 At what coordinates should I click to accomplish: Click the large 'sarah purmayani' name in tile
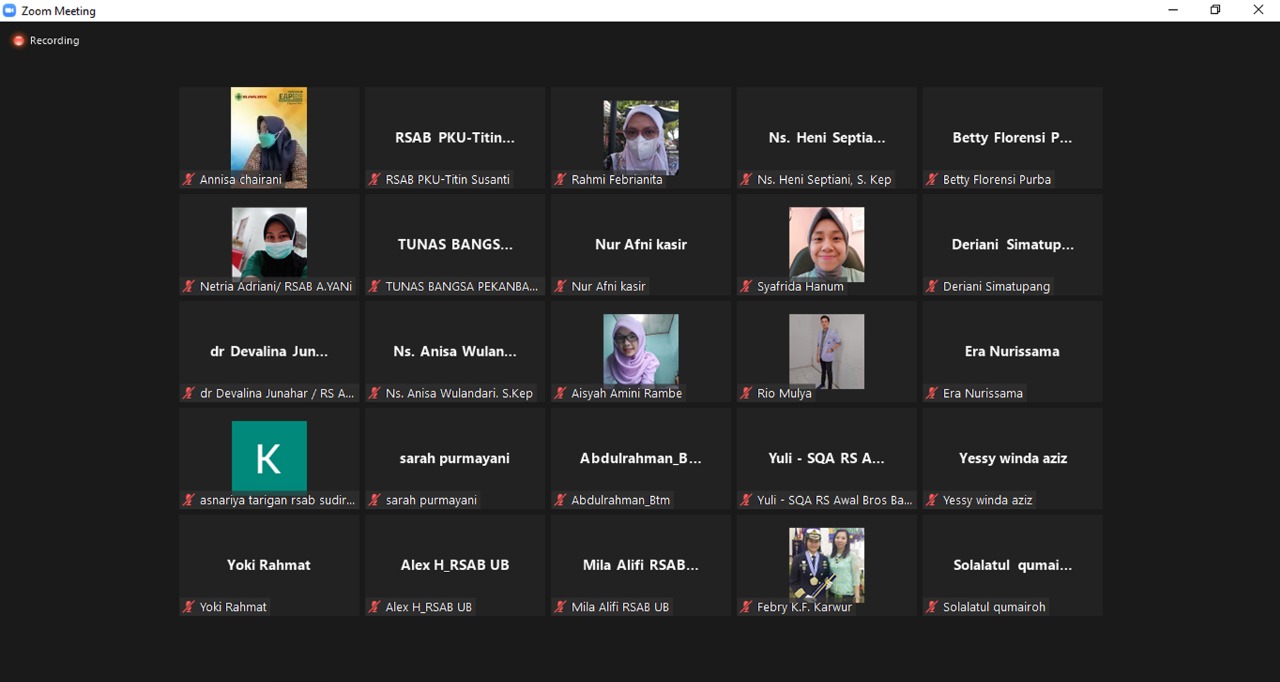tap(455, 458)
